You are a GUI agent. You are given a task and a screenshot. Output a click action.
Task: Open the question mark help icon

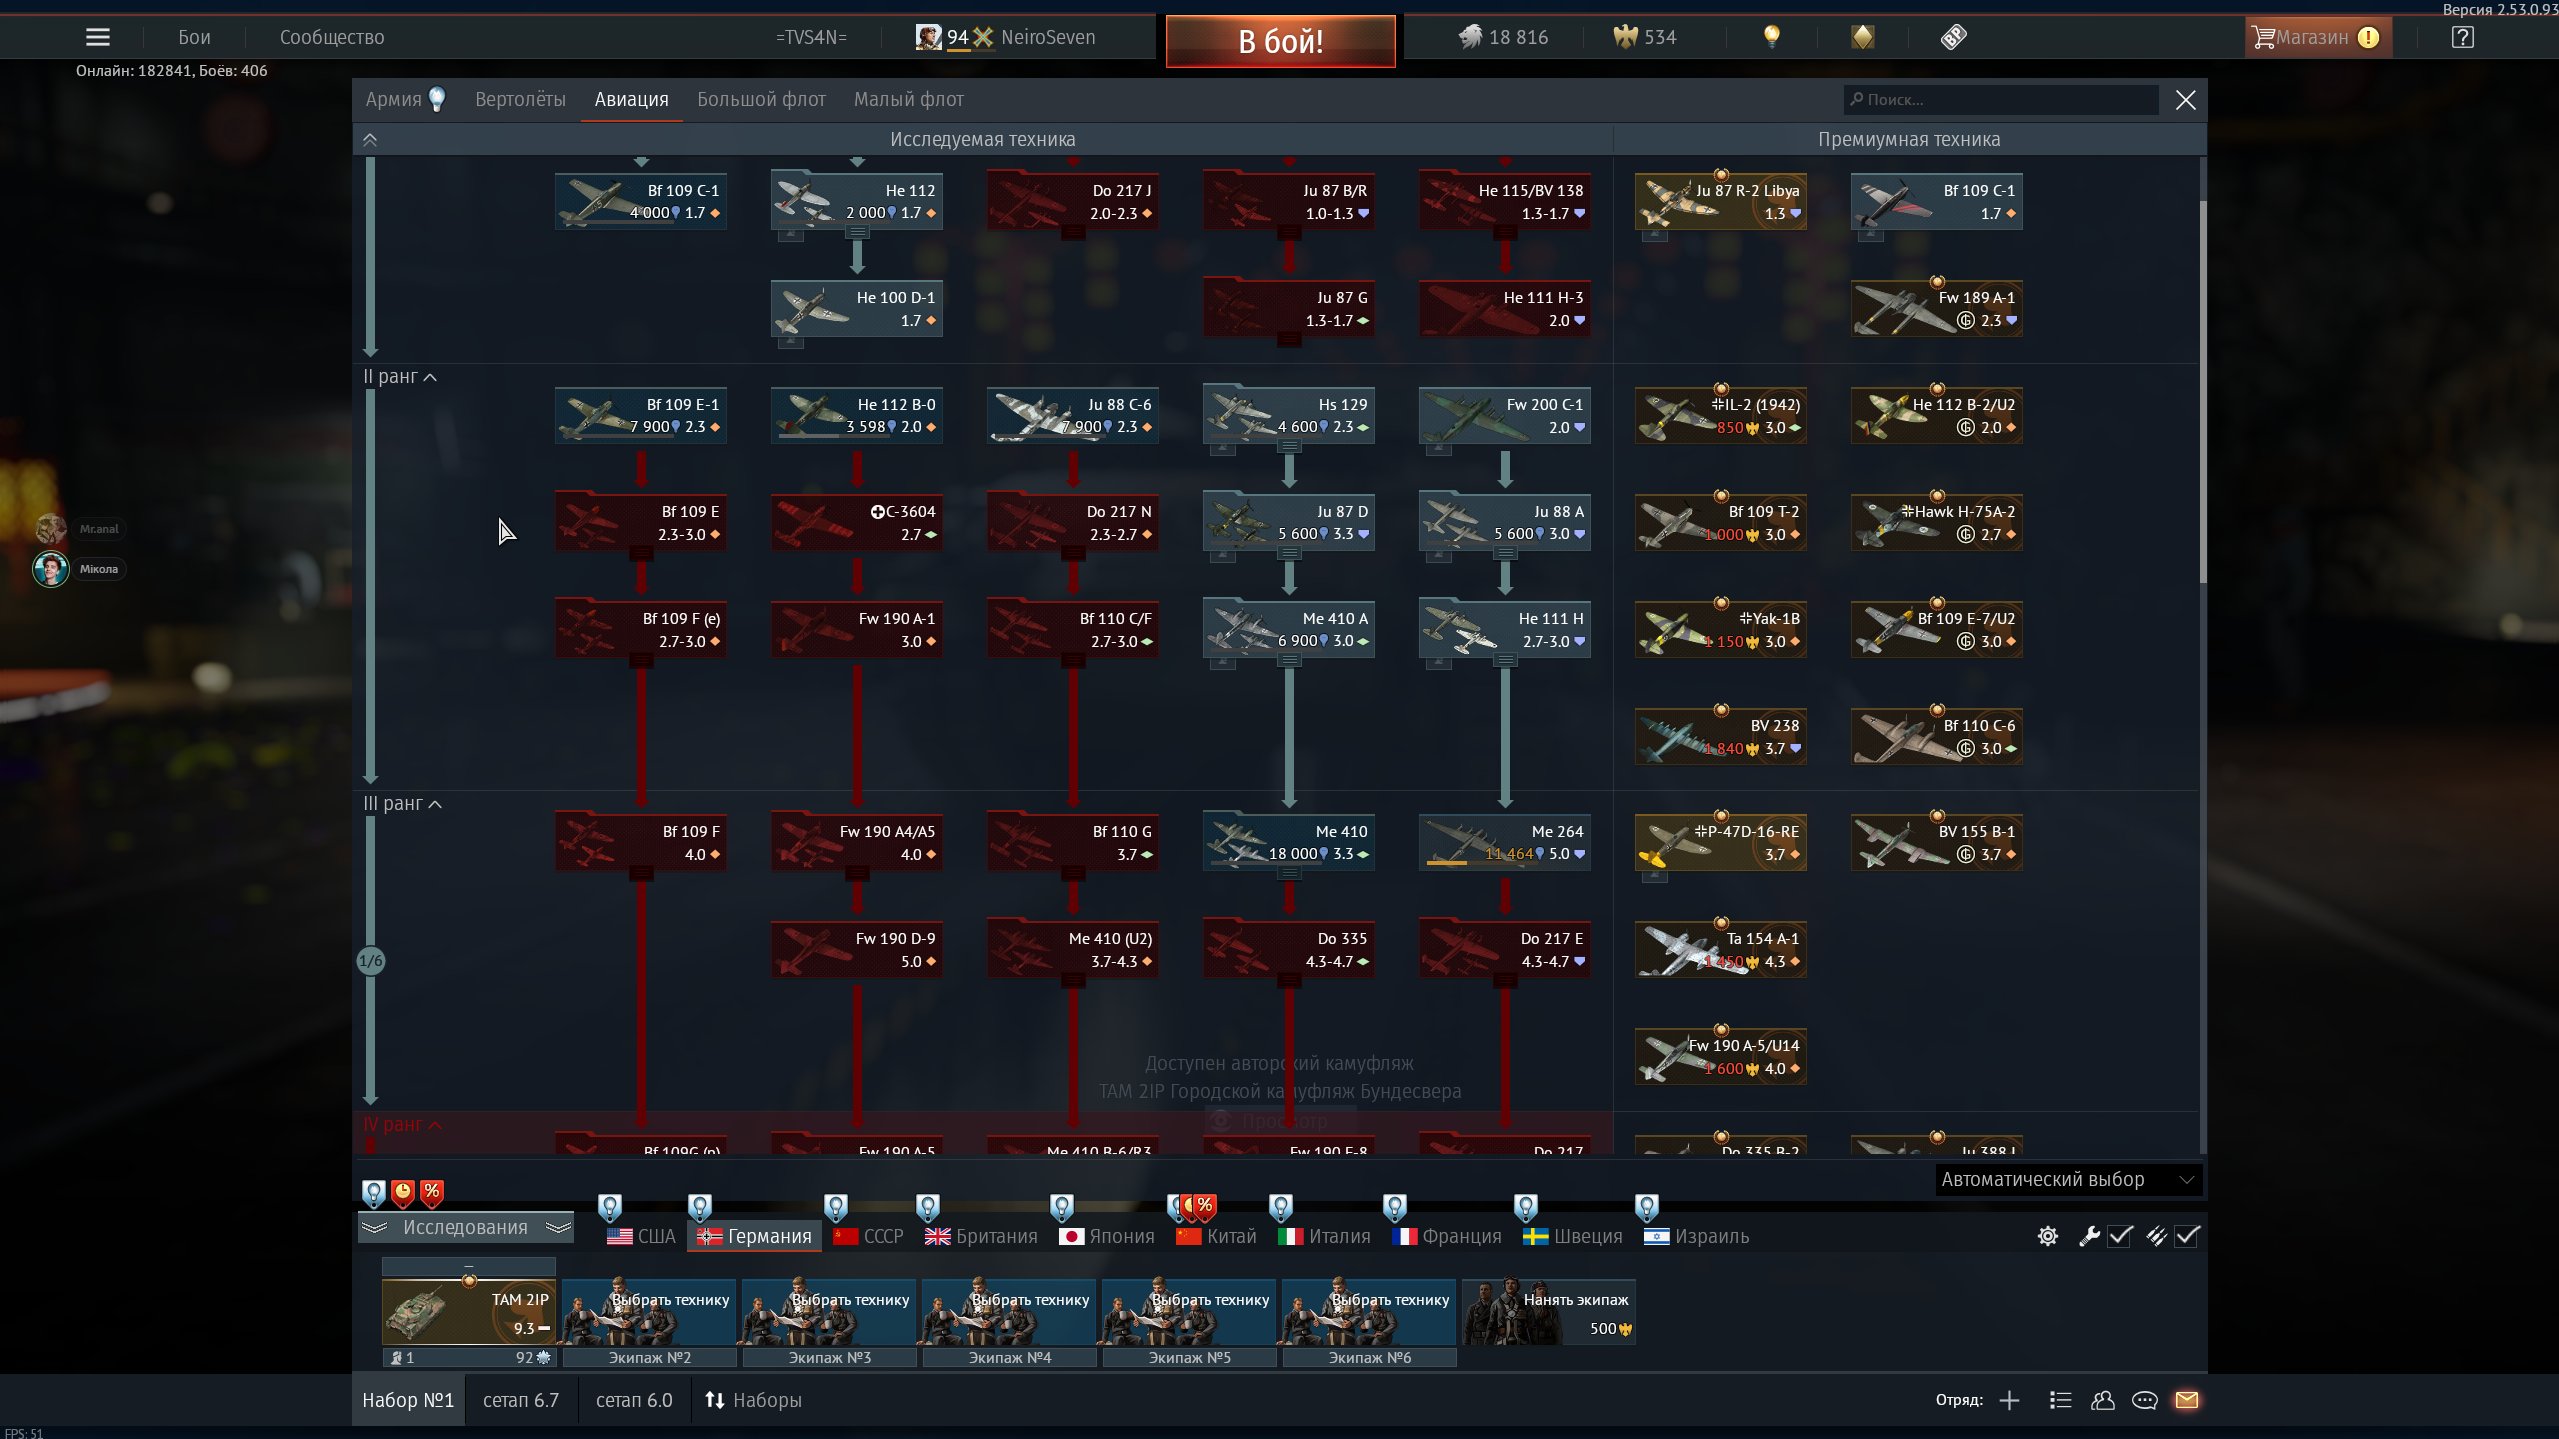click(2462, 37)
